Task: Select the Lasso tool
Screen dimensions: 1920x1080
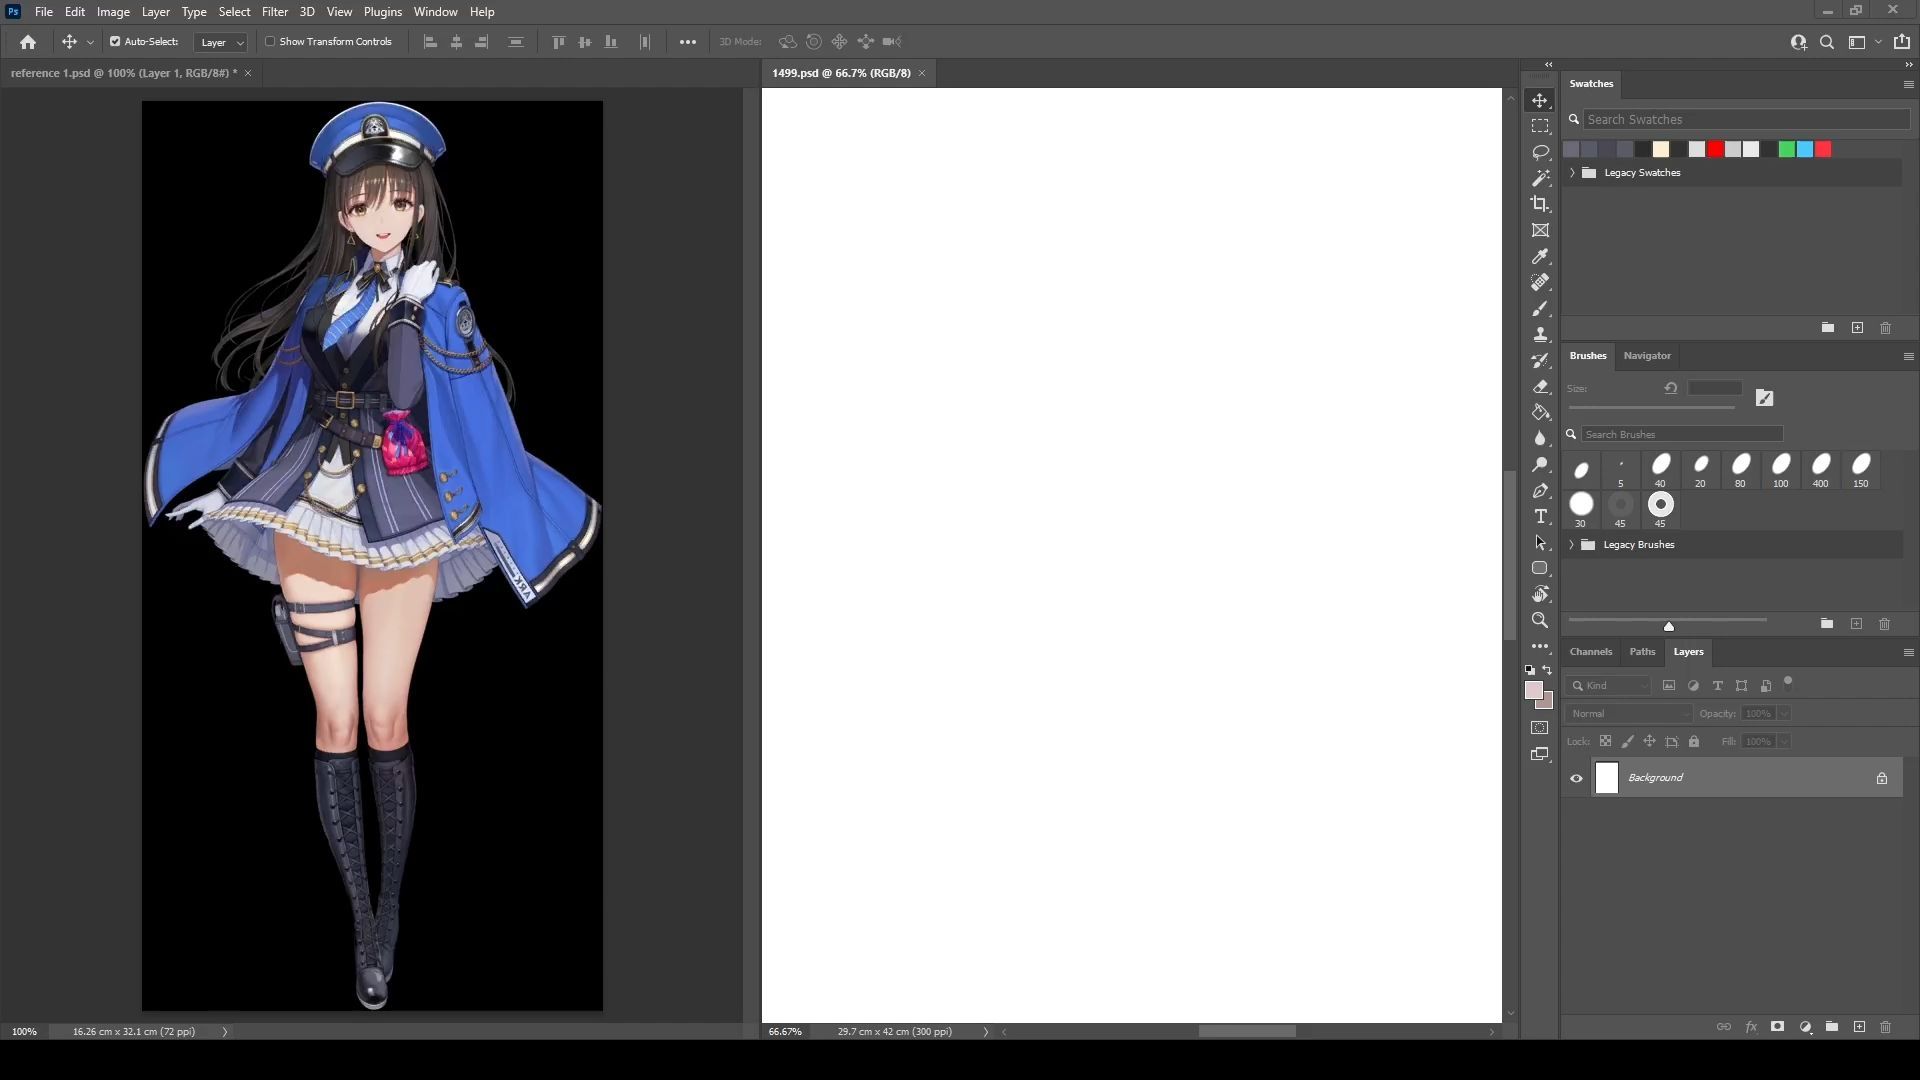Action: click(x=1540, y=152)
